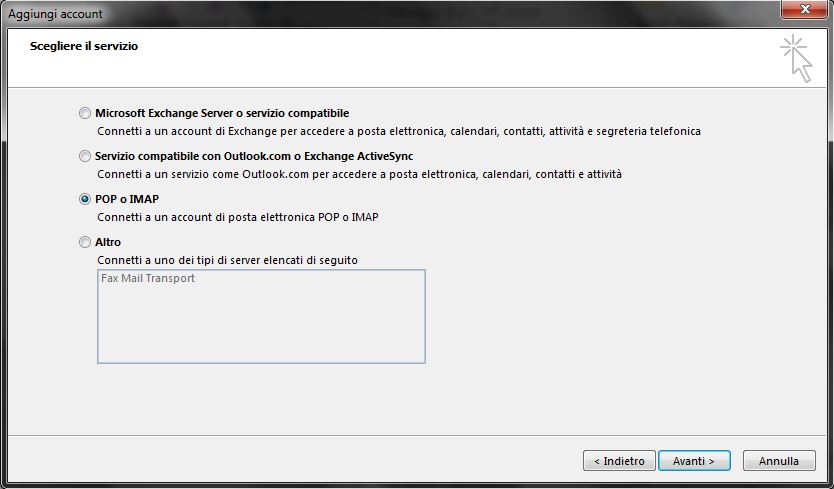
Task: Click empty area of server types list box
Action: [261, 325]
